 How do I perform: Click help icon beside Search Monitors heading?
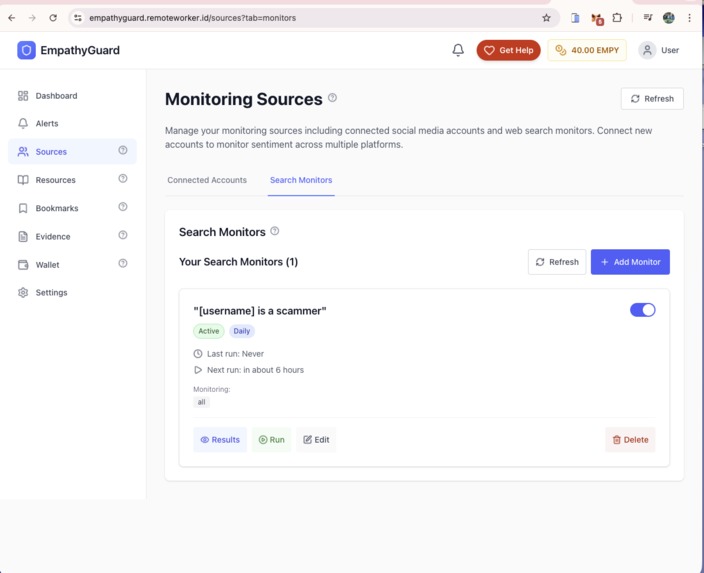coord(275,231)
